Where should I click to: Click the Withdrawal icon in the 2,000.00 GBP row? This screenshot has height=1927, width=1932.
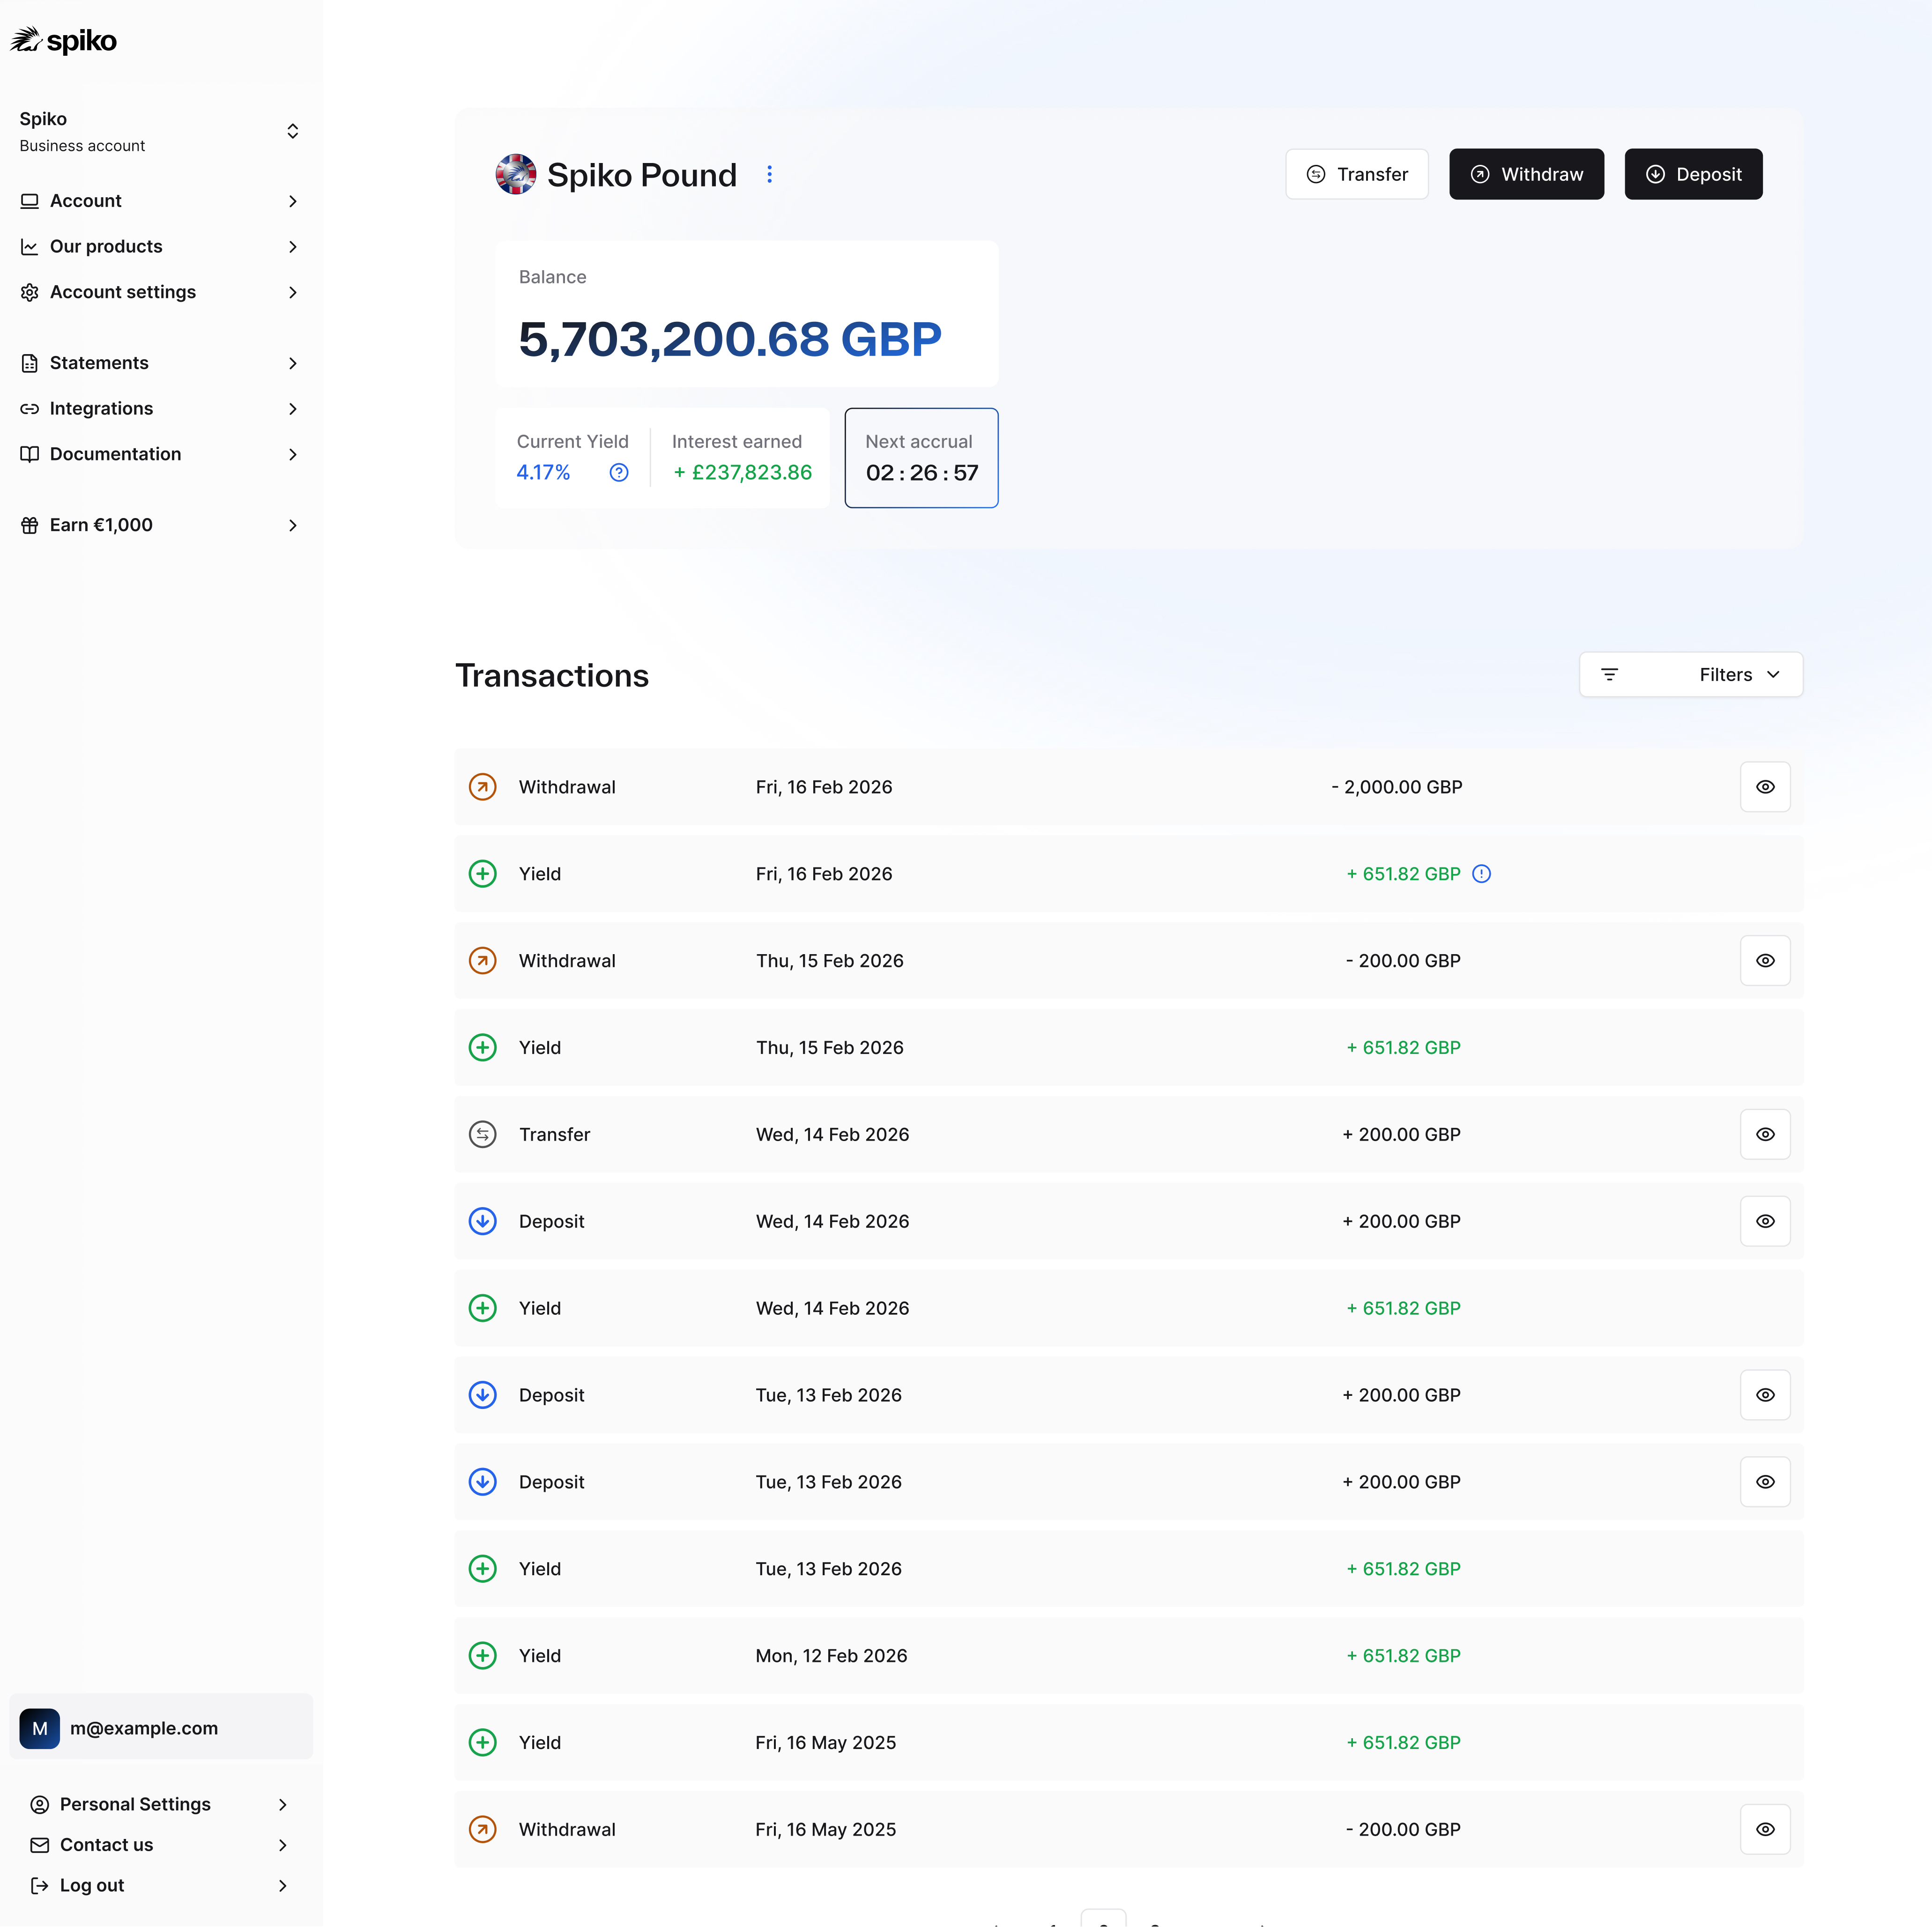tap(483, 787)
